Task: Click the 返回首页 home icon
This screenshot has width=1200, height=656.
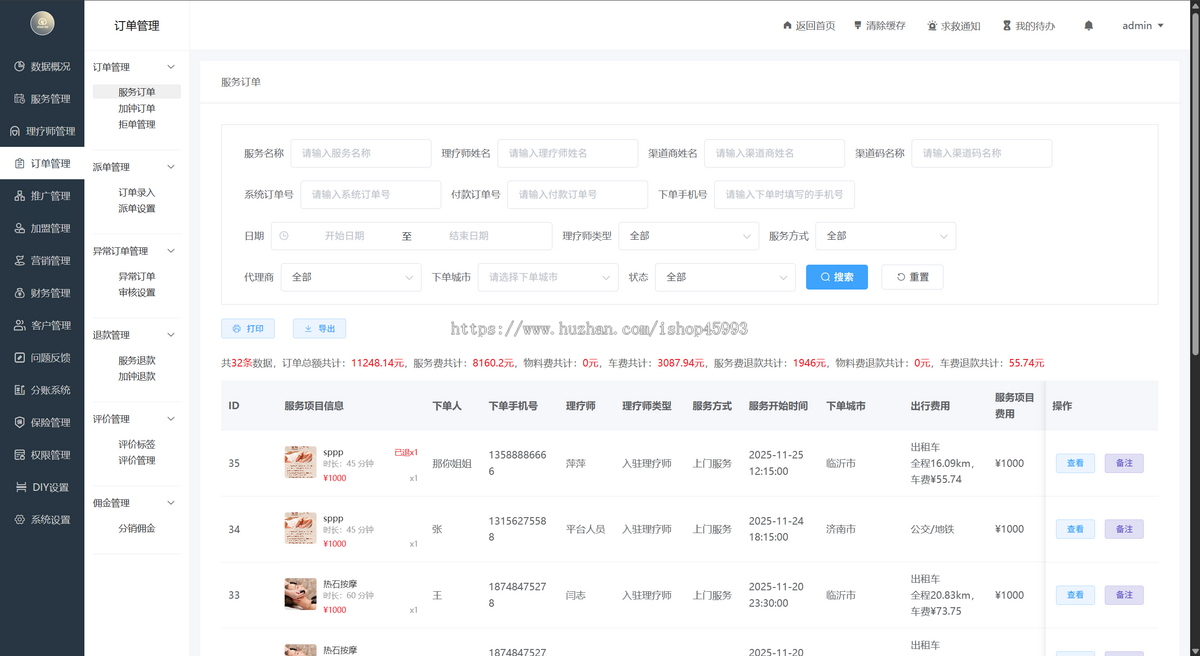Action: [787, 25]
